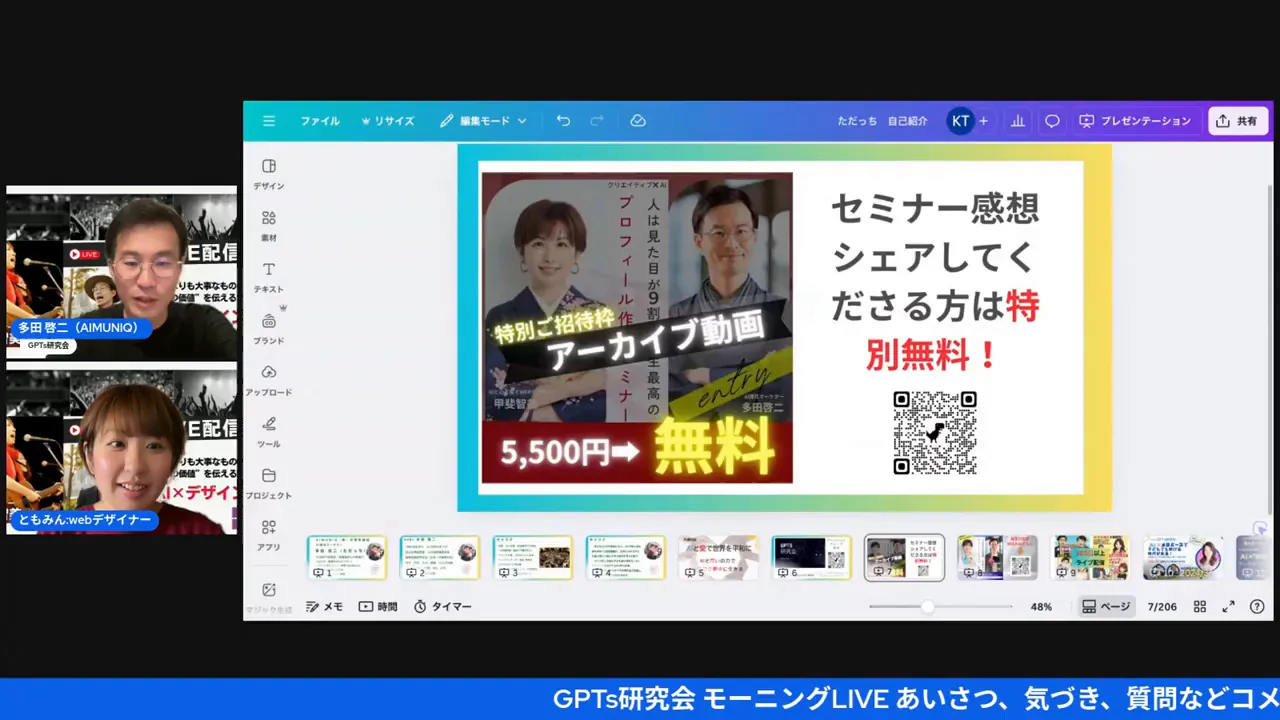Select page 10 thumbnail
Screen dimensions: 1280x720
[x=1183, y=557]
